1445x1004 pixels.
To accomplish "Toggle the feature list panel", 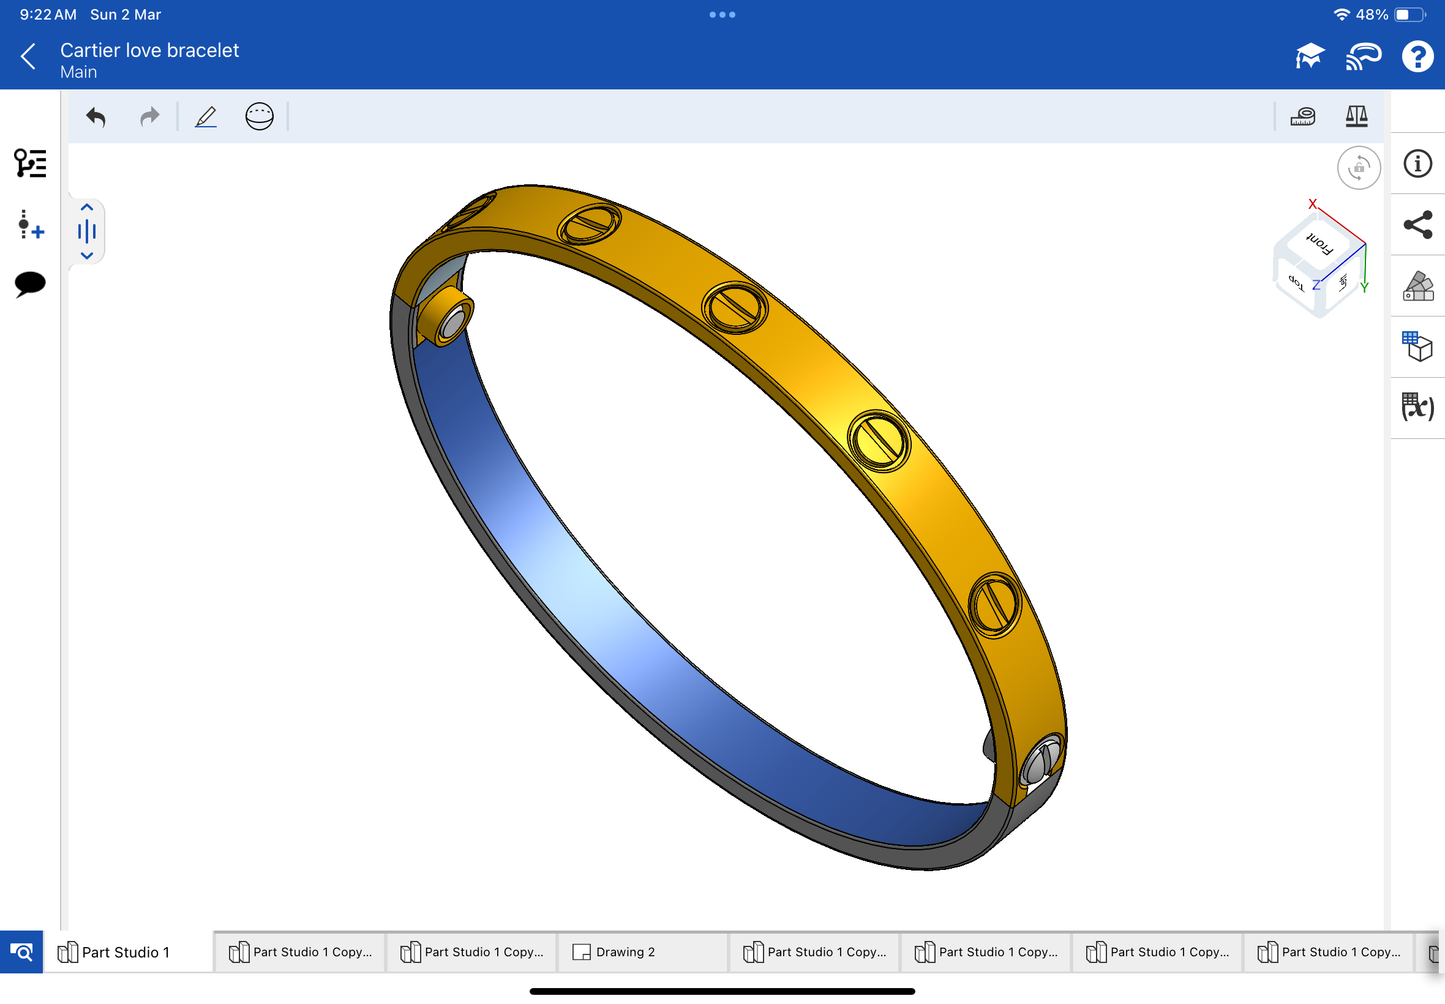I will [x=30, y=163].
